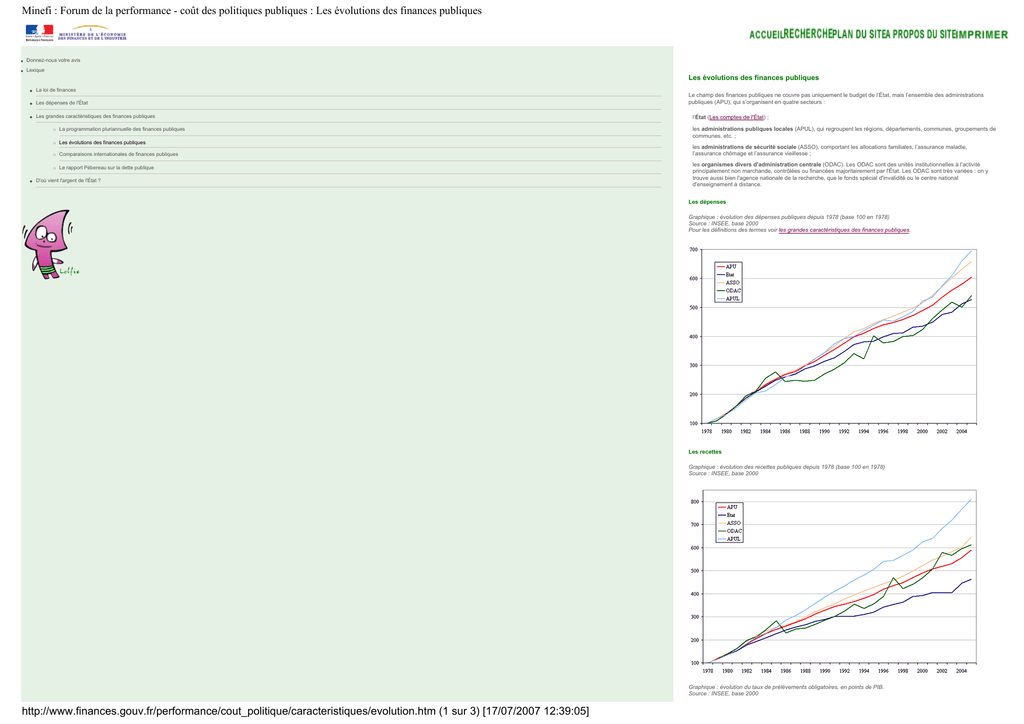This screenshot has height=724, width=1024.
Task: Go to PLAN DU SITE
Action: [x=857, y=34]
